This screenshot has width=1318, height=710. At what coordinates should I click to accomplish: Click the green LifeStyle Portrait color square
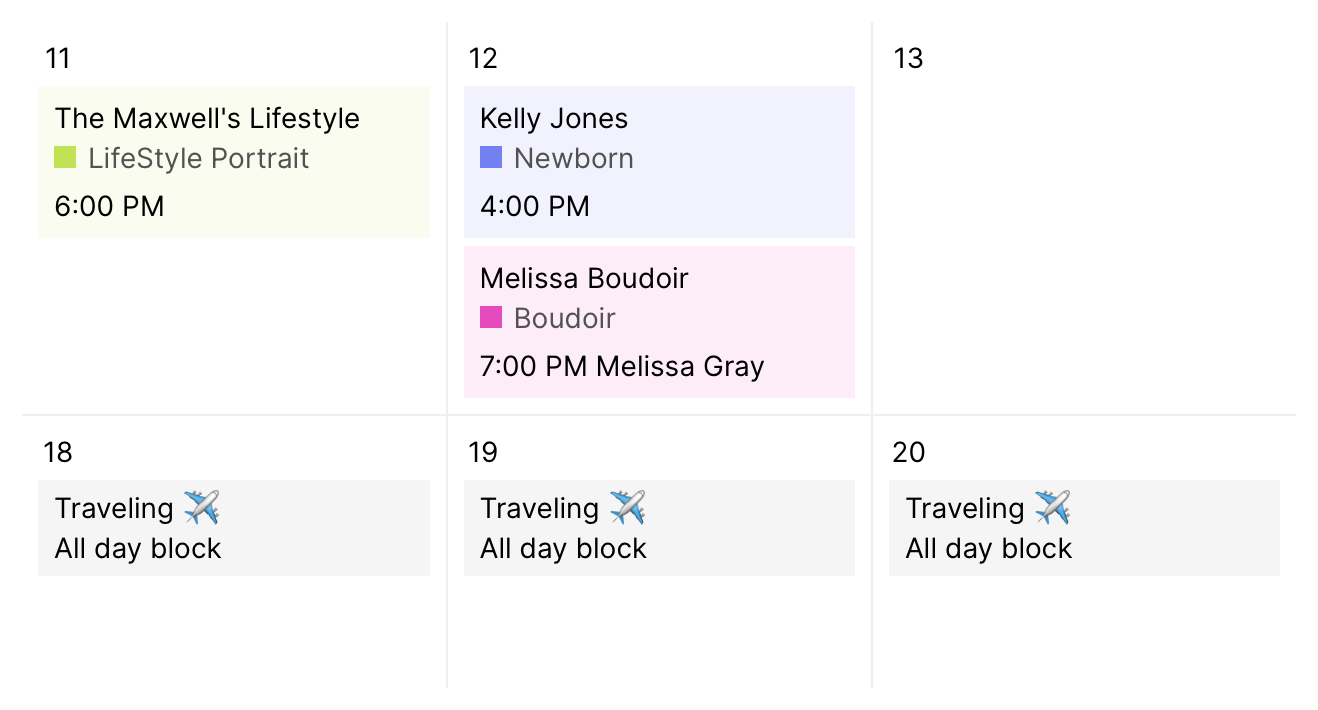coord(65,157)
